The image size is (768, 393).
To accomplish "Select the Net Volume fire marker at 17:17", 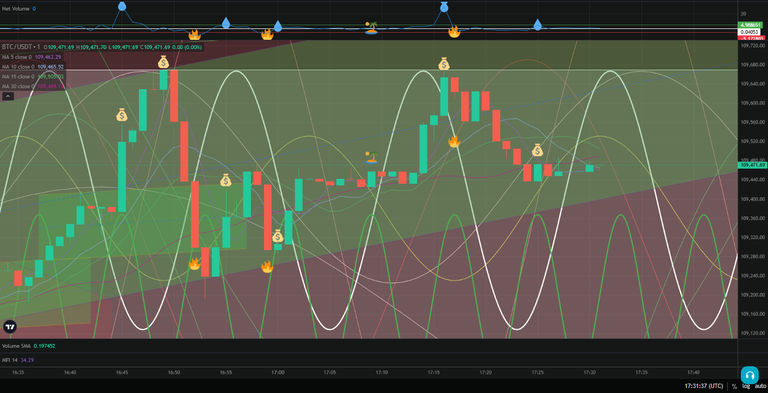I will (454, 32).
